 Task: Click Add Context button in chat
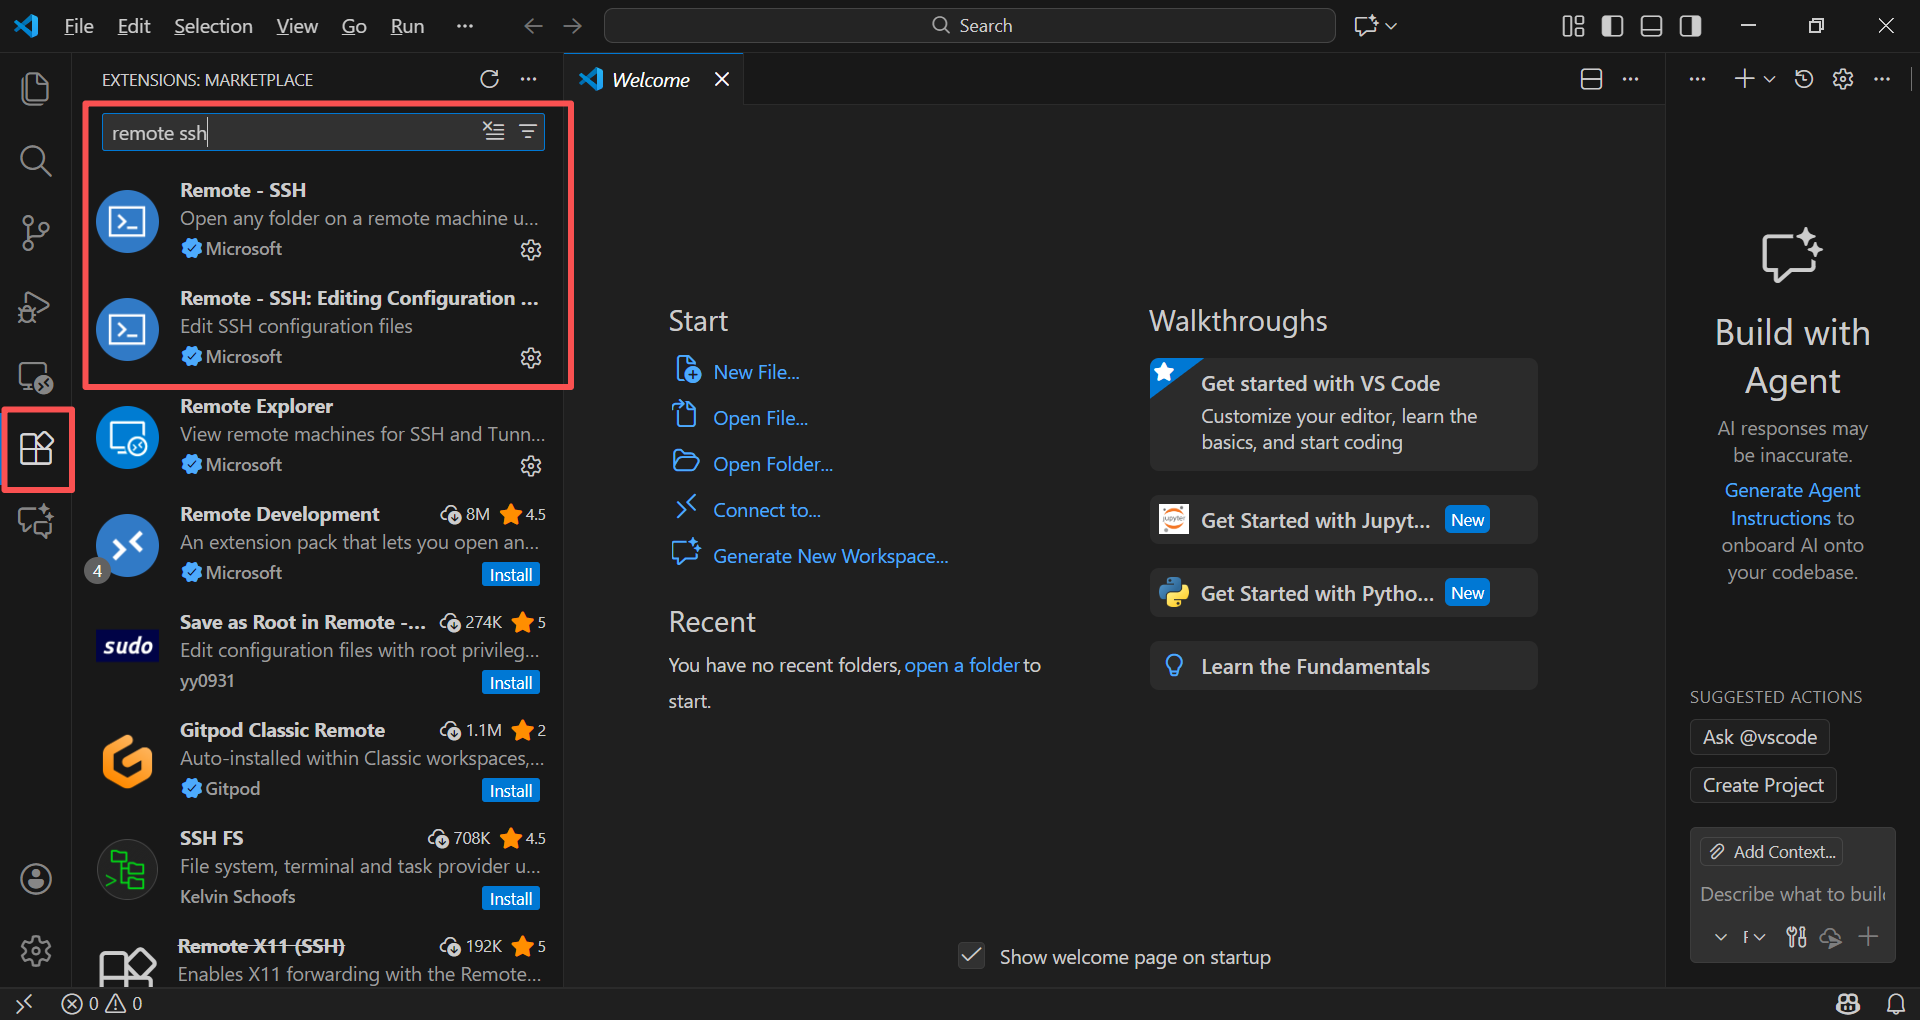click(x=1772, y=852)
